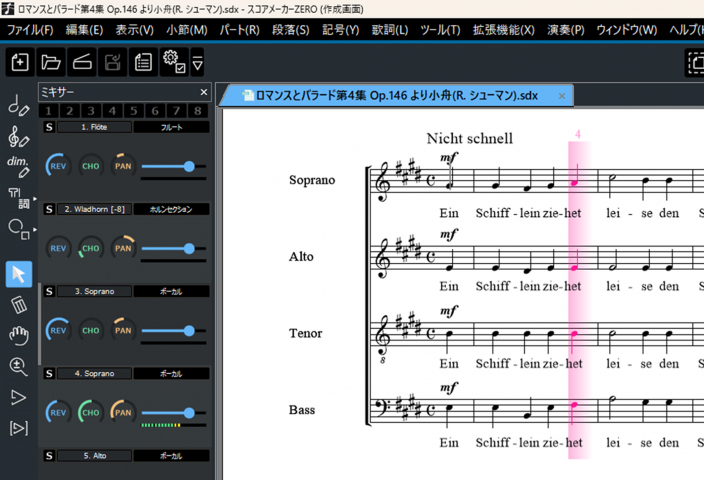Select the dim. expression input tool
Screen dimensions: 704x480
click(x=18, y=166)
